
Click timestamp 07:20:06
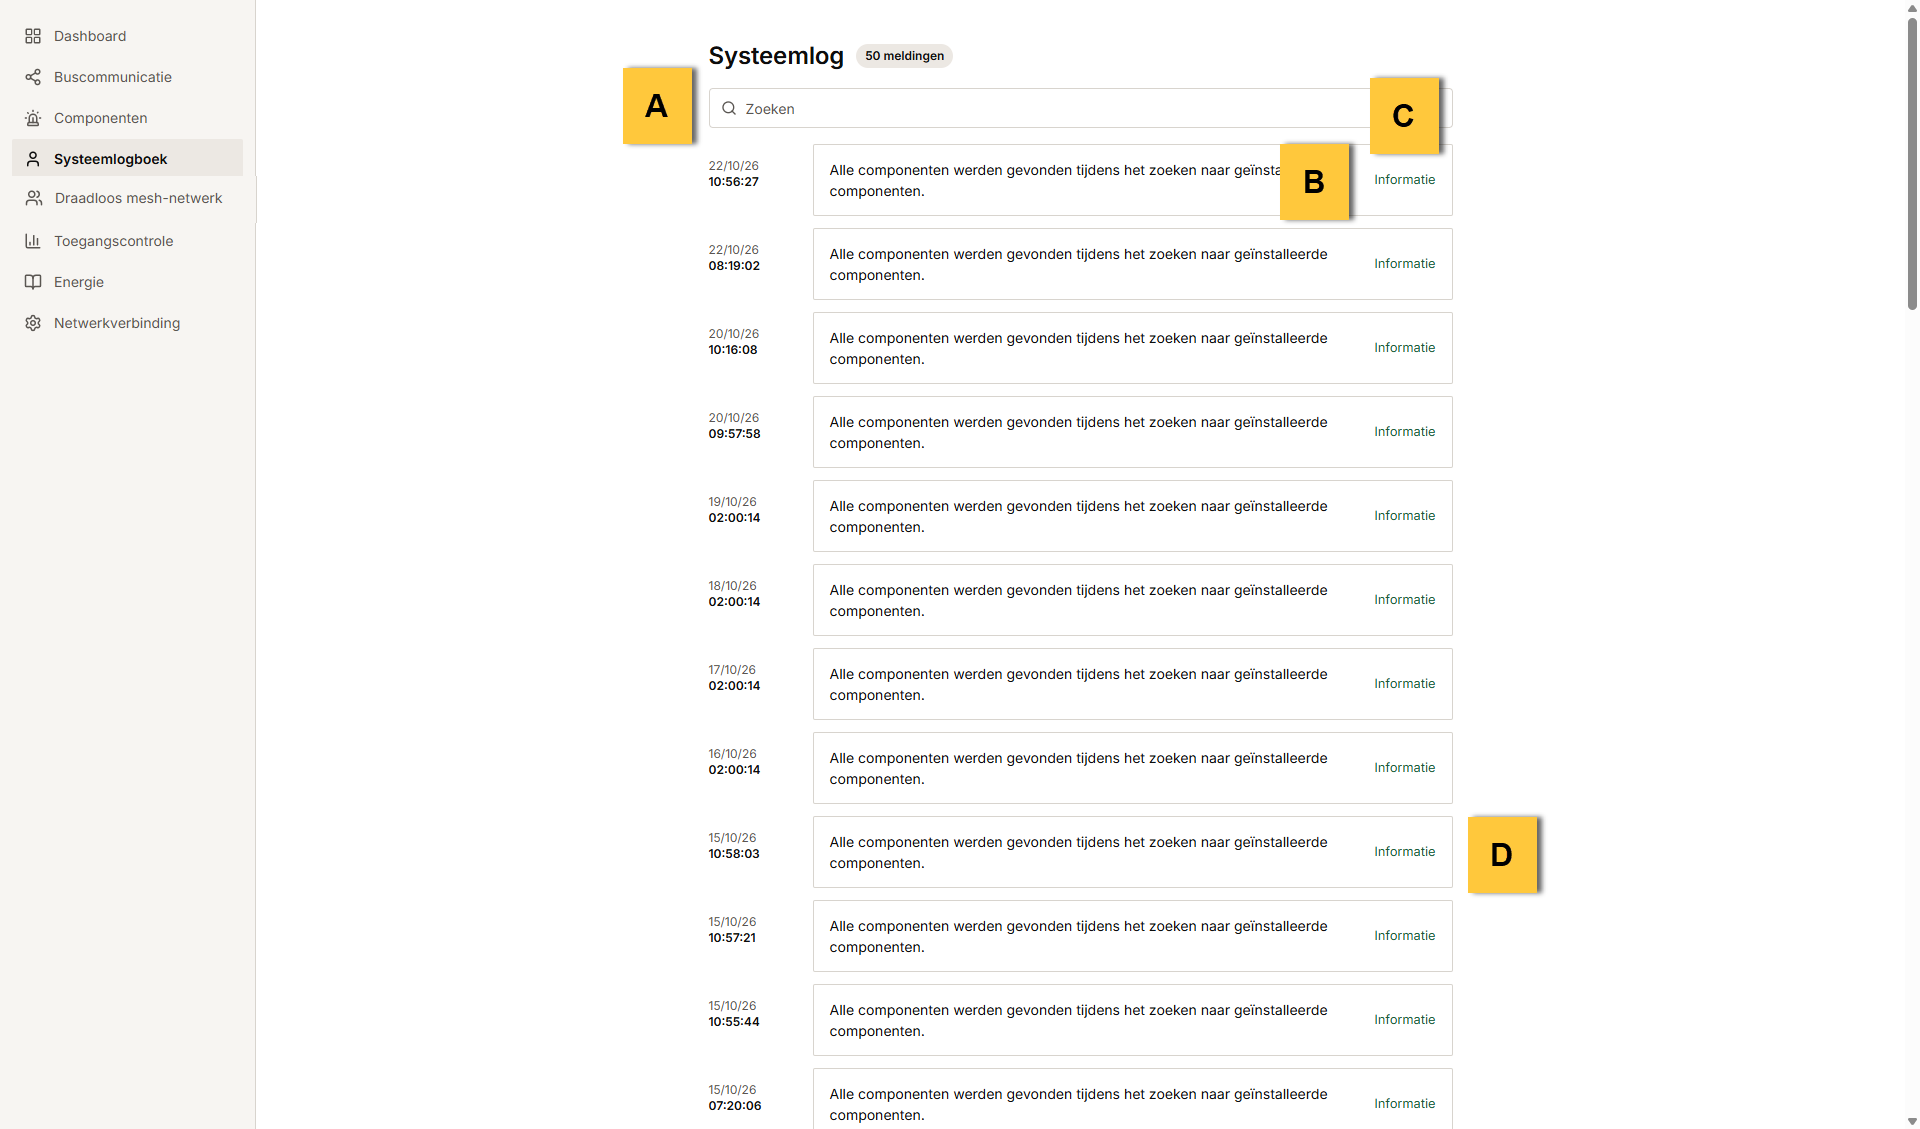[735, 1106]
